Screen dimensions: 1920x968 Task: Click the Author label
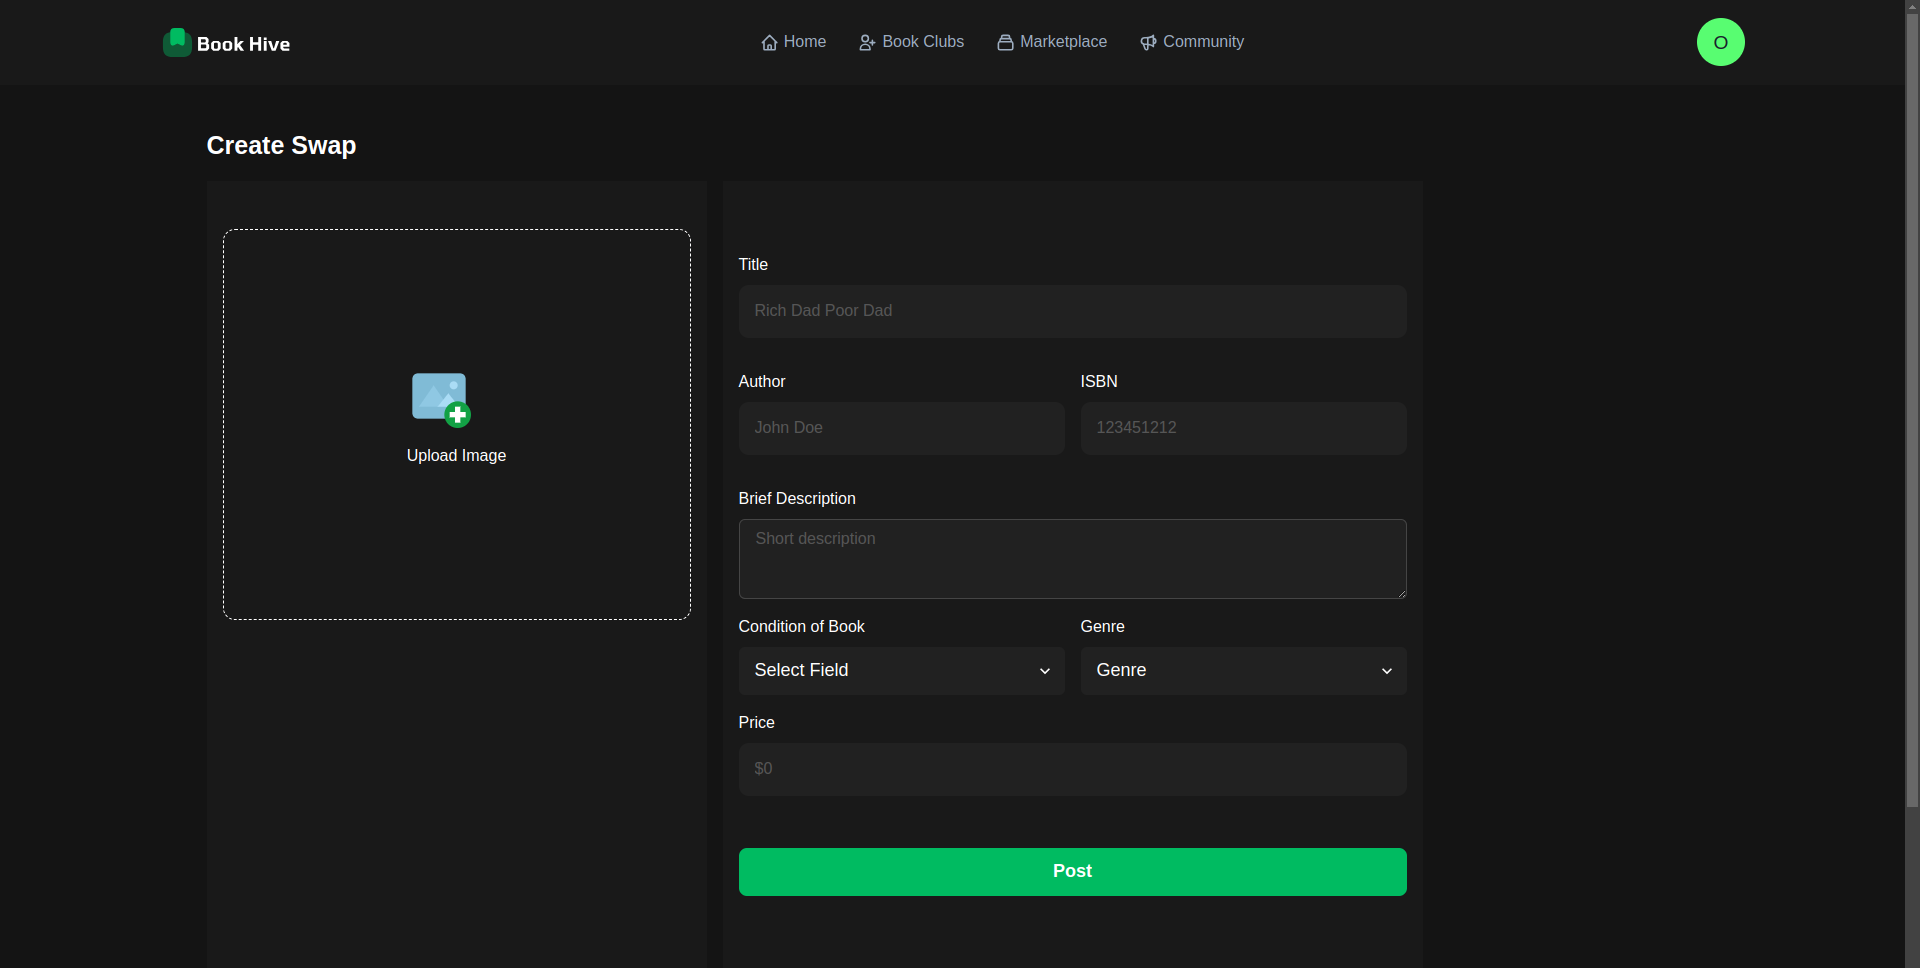click(x=762, y=381)
